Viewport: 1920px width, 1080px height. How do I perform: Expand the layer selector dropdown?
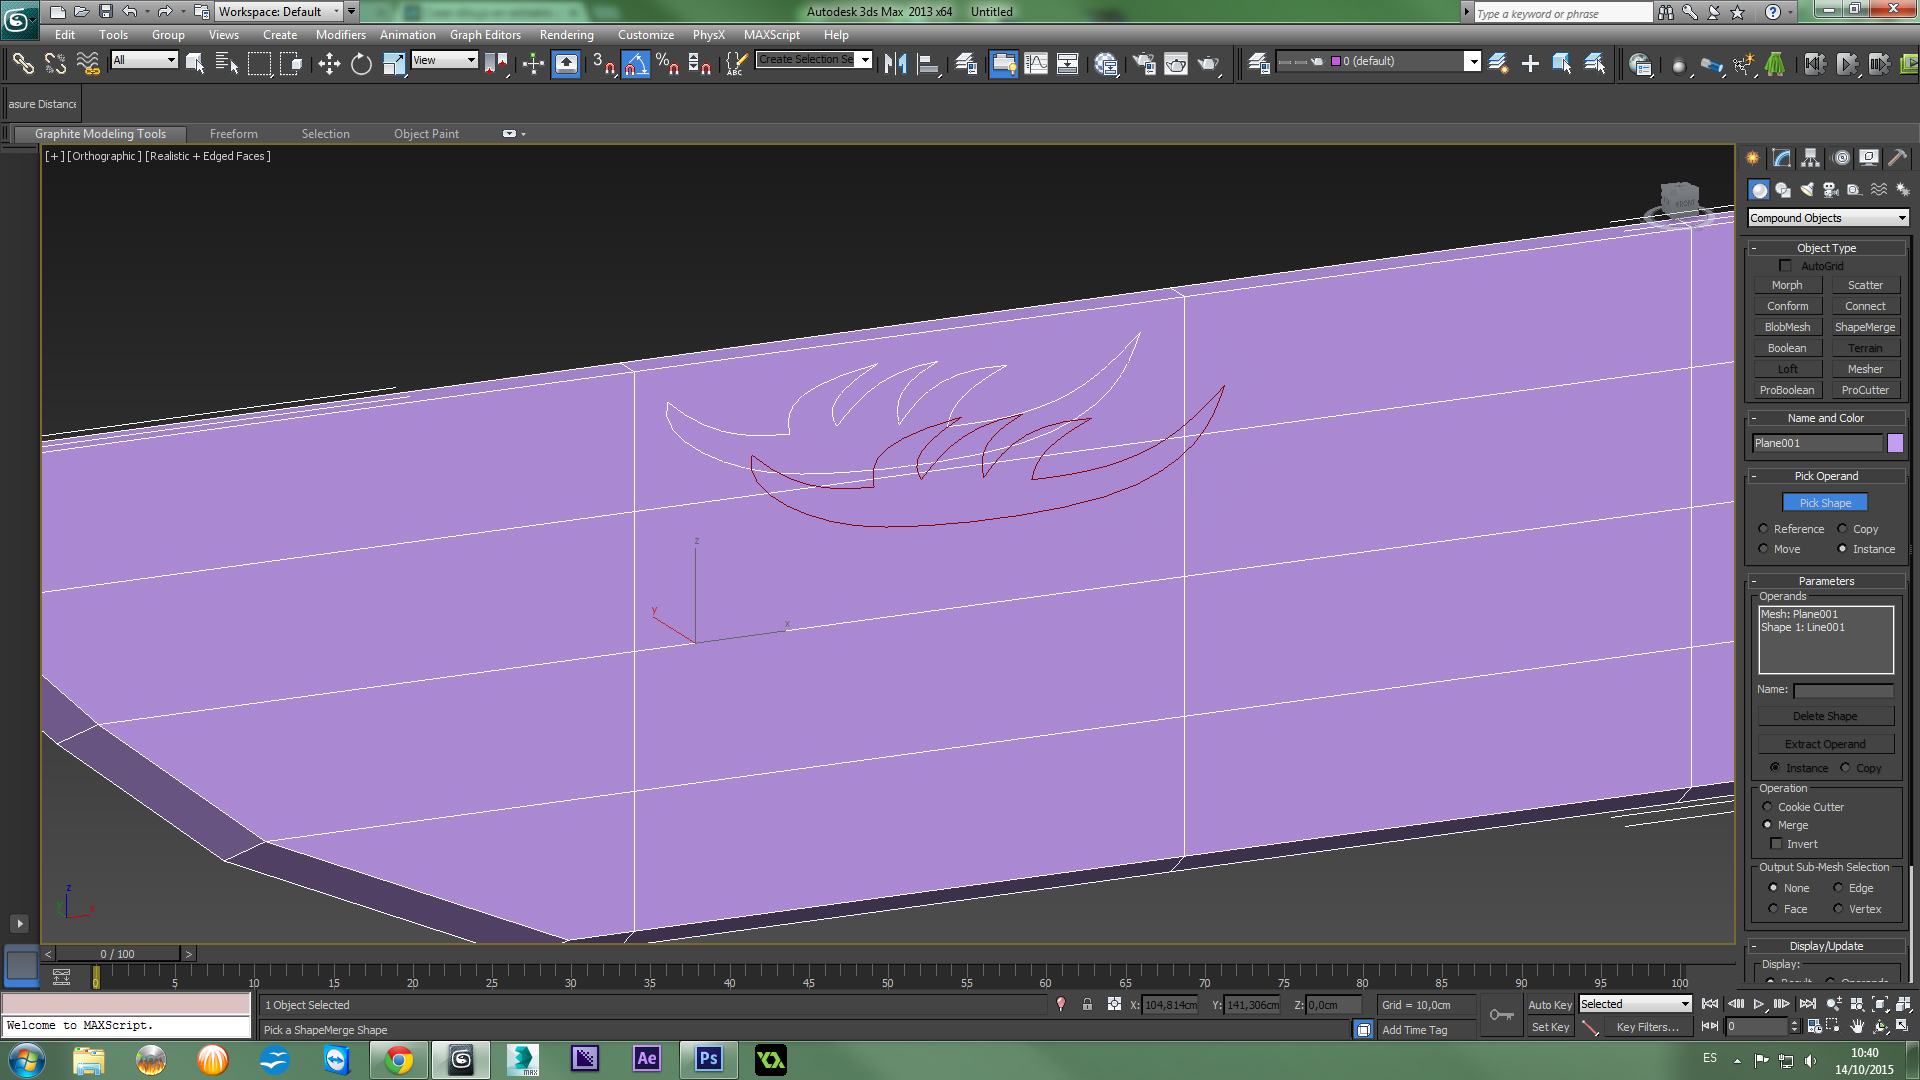tap(1472, 62)
